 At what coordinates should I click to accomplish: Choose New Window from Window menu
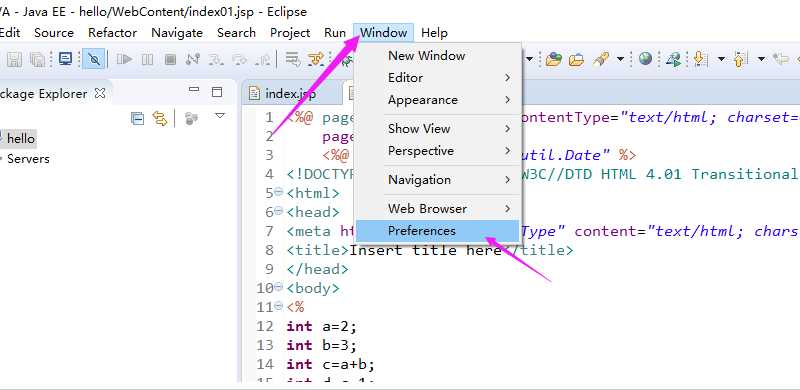(437, 56)
